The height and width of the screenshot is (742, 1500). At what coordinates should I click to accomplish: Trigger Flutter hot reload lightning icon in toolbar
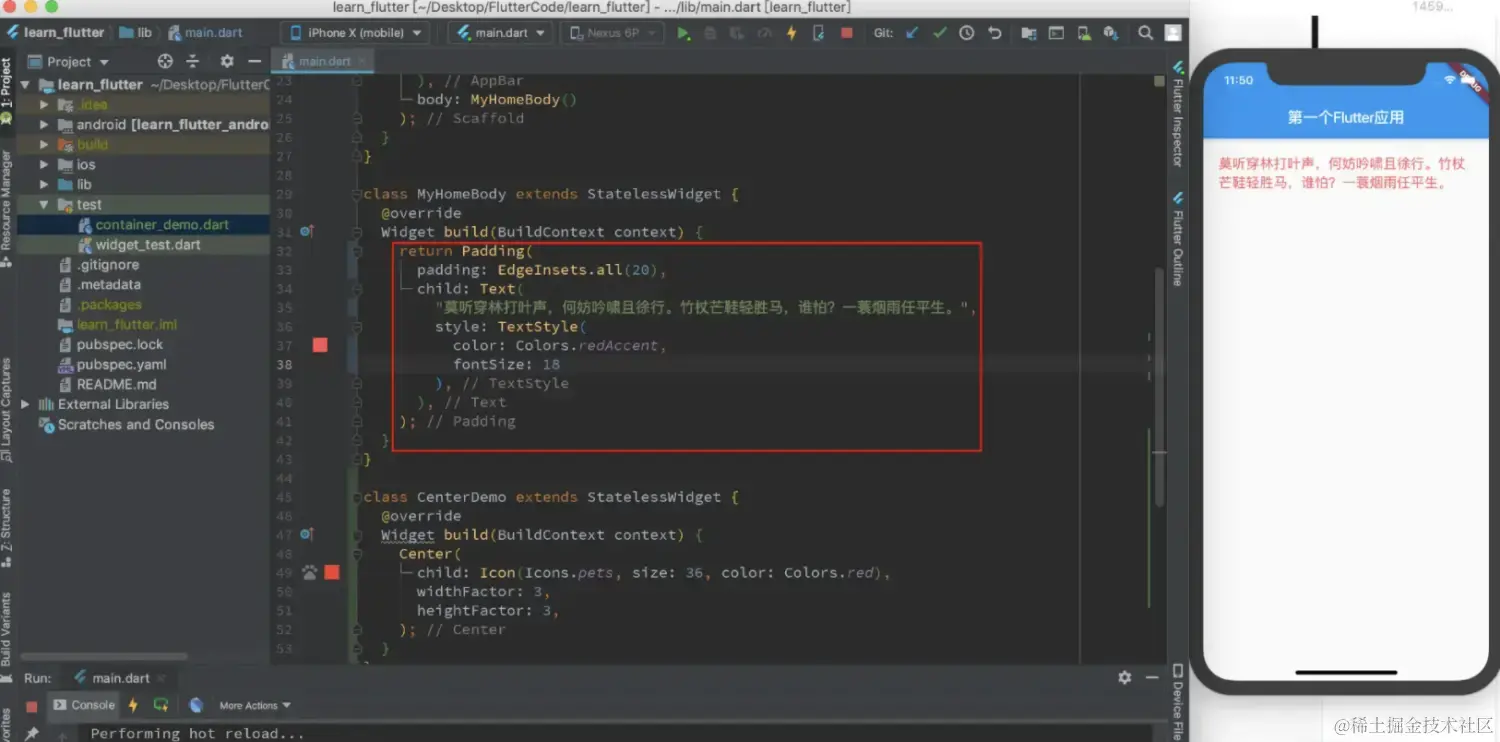click(x=792, y=33)
